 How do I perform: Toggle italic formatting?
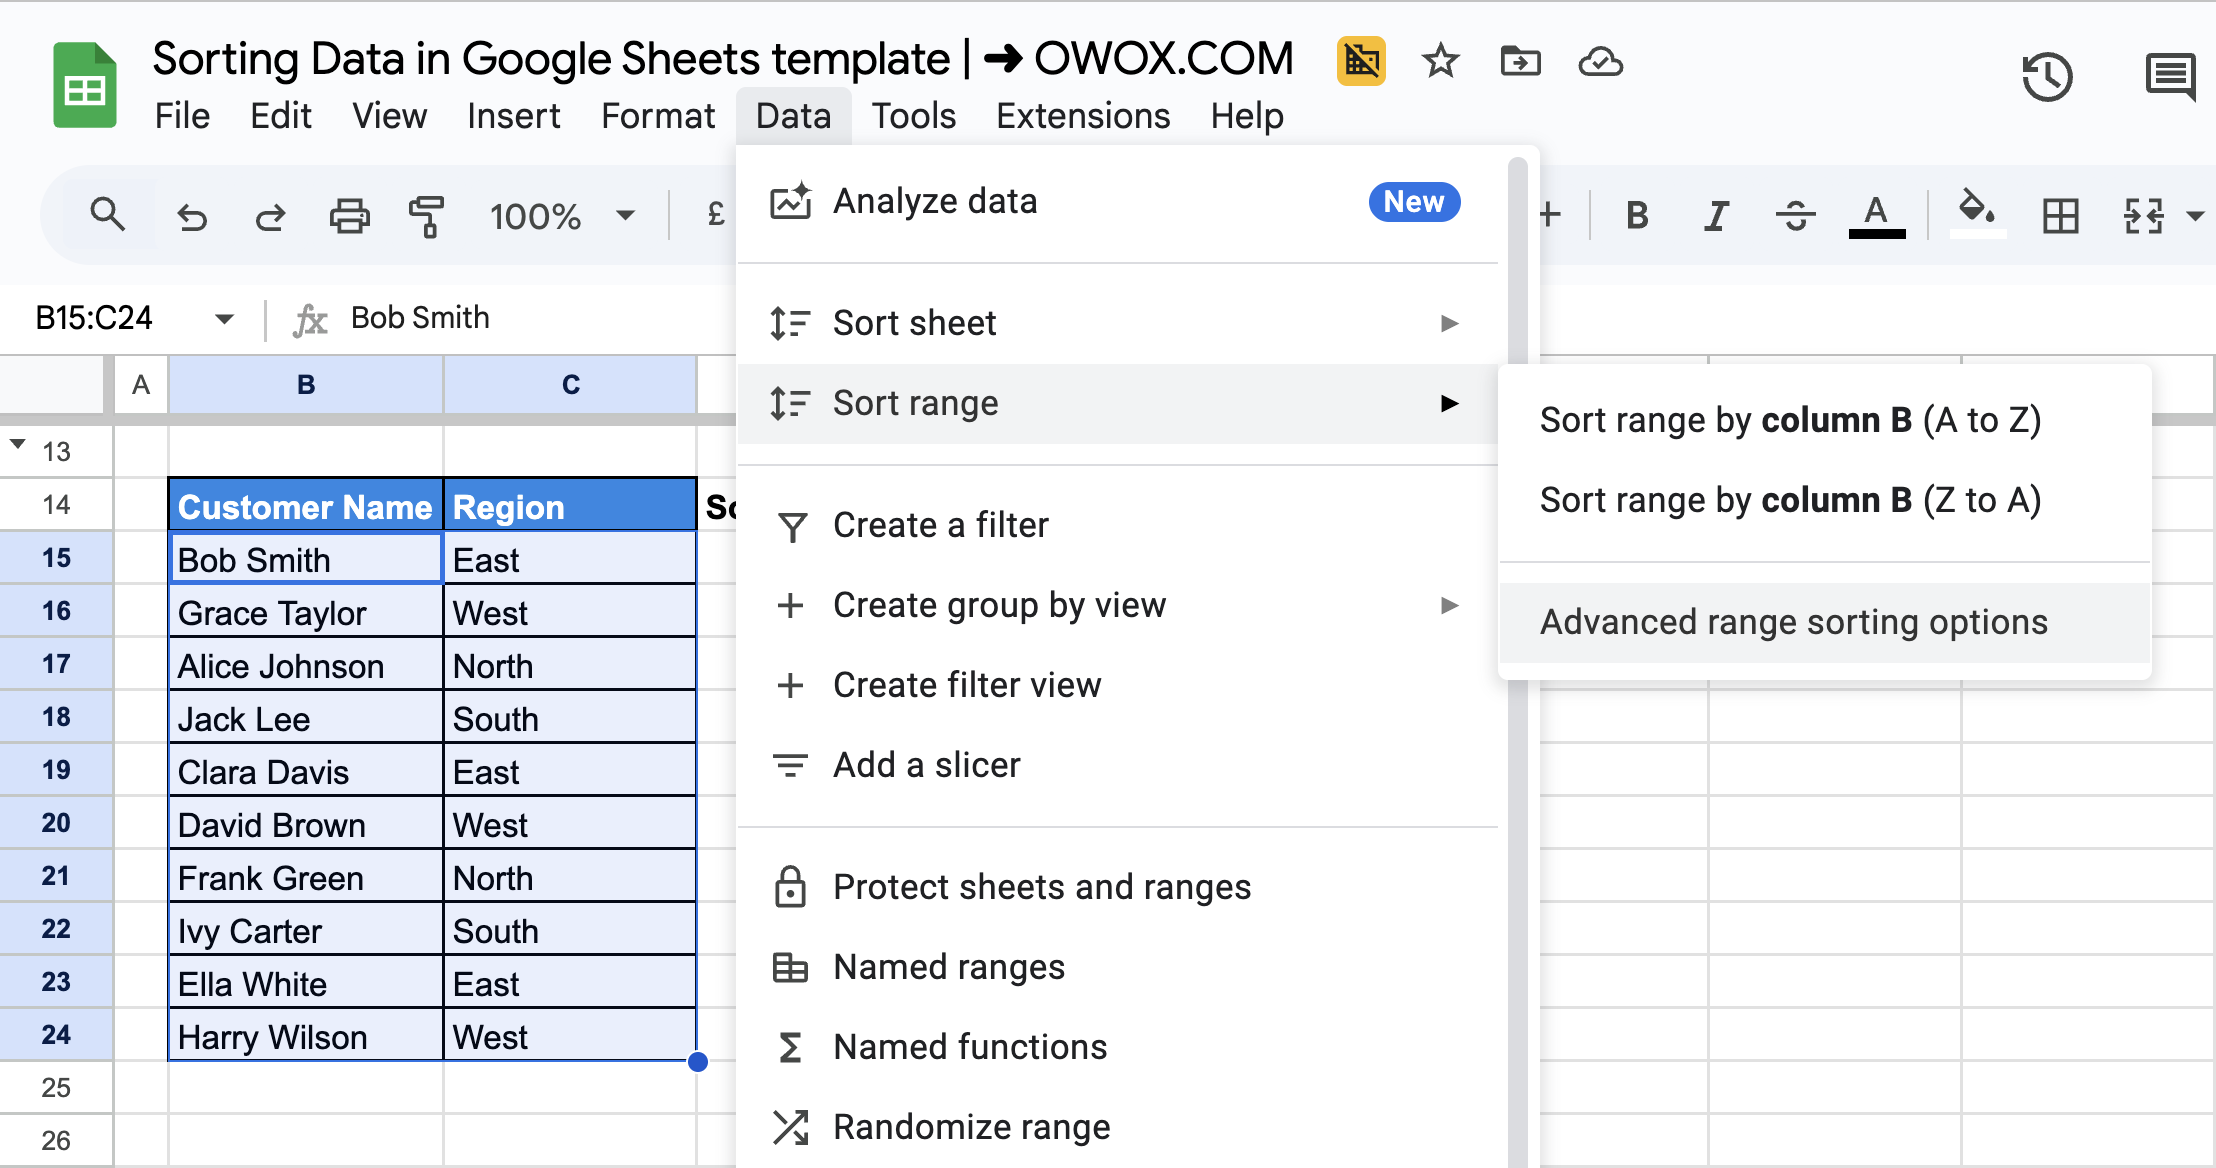click(x=1716, y=216)
